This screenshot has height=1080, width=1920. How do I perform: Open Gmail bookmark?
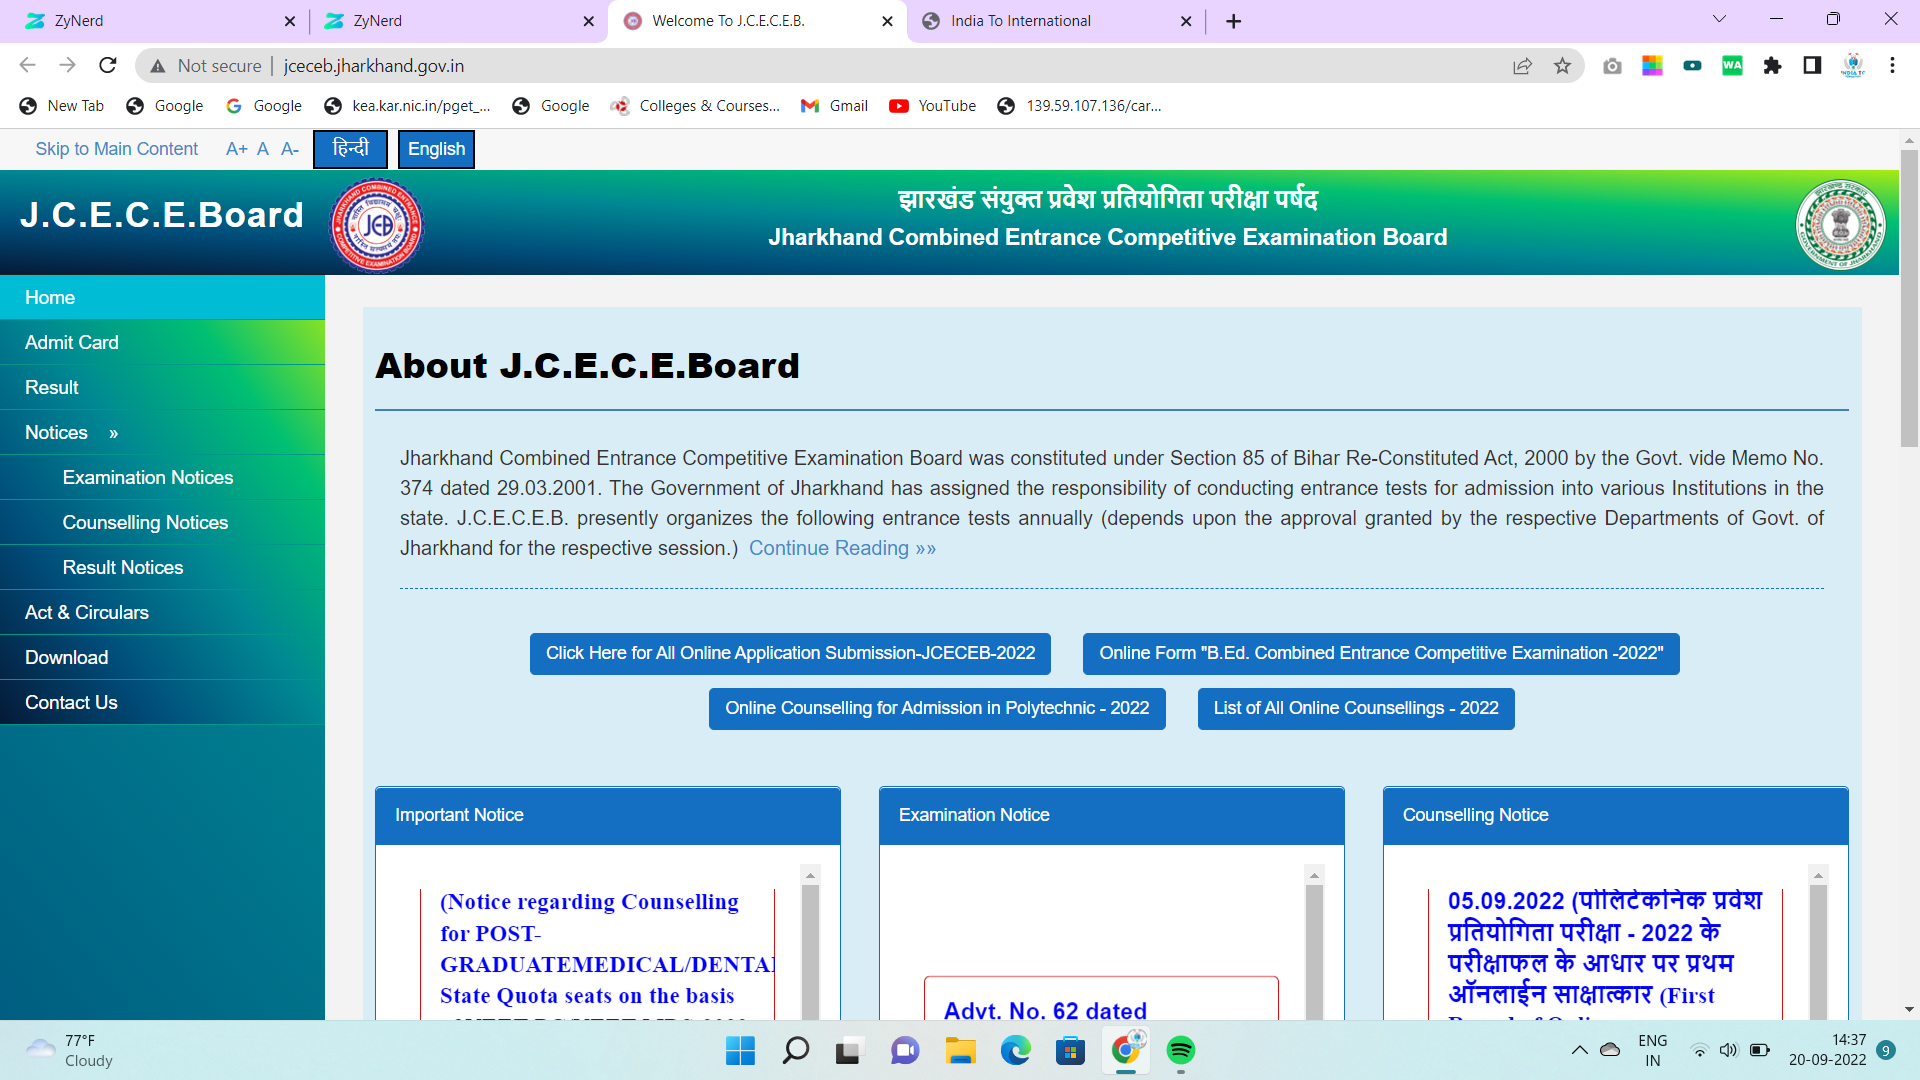coord(834,106)
